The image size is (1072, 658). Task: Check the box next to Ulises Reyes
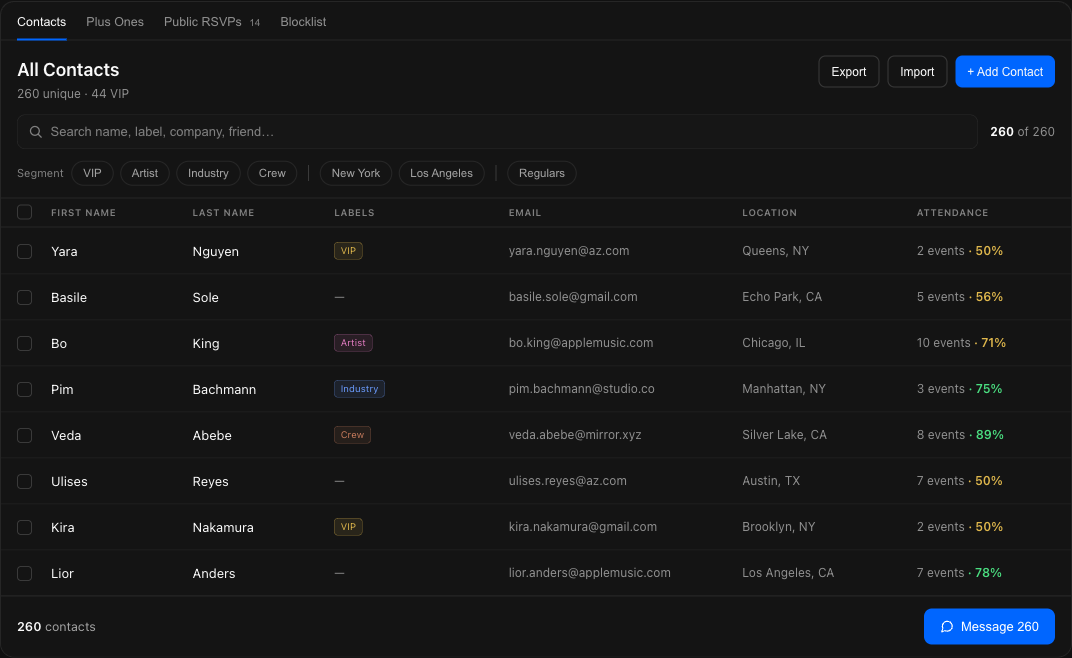25,481
